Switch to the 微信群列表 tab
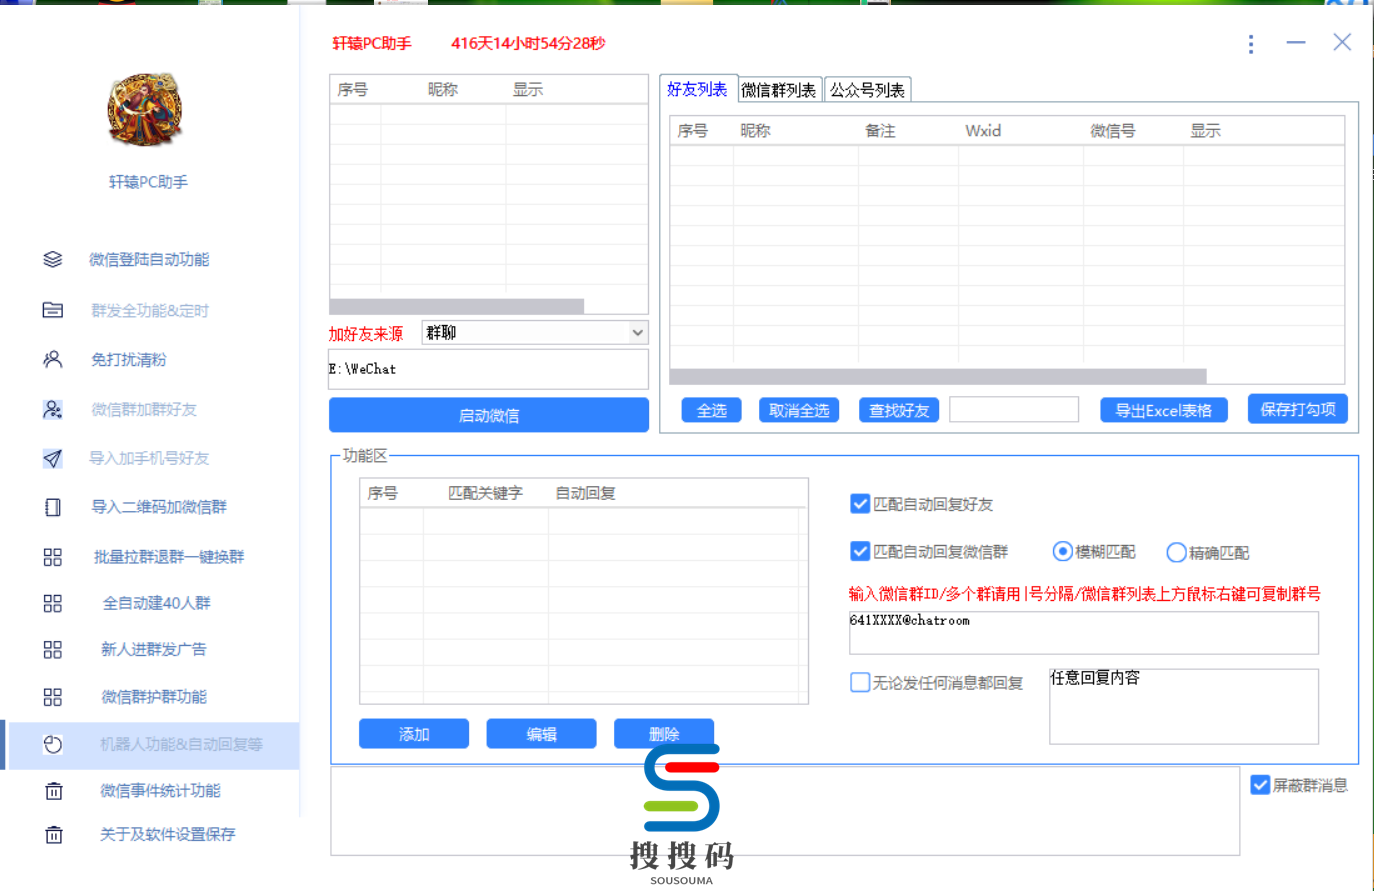1374x891 pixels. point(779,90)
